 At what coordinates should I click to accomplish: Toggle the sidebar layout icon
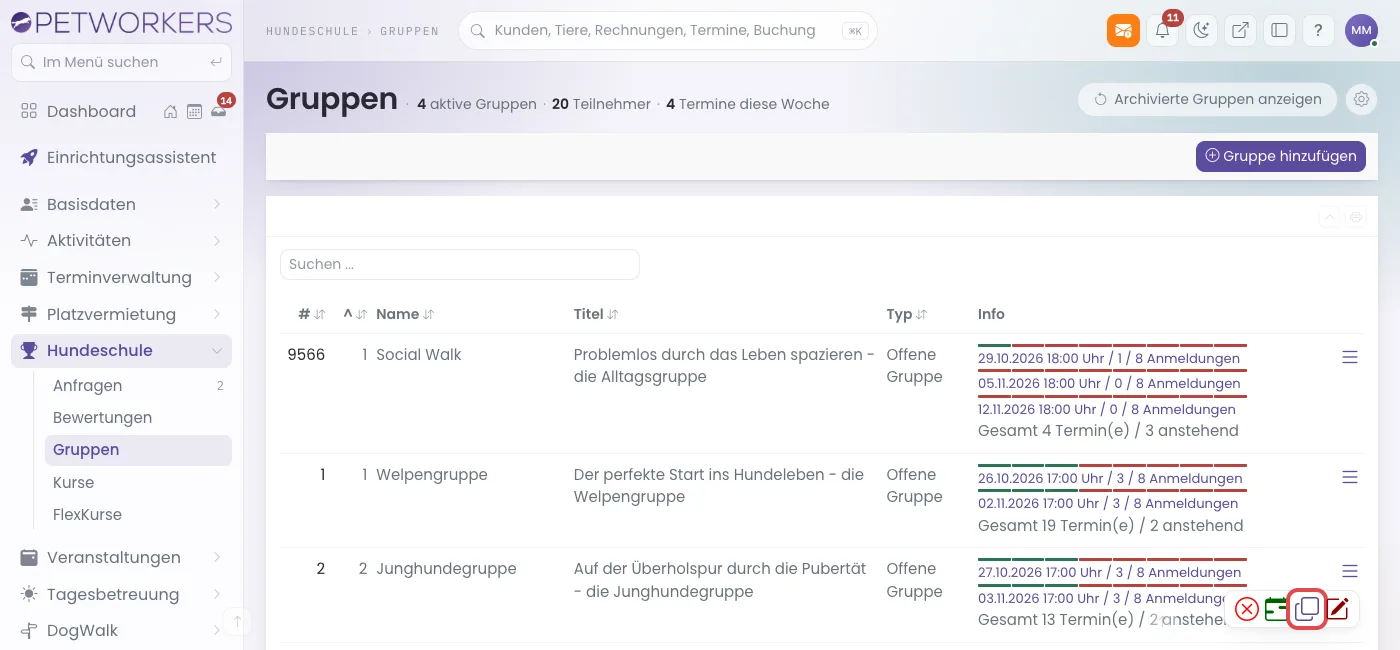click(x=1279, y=30)
